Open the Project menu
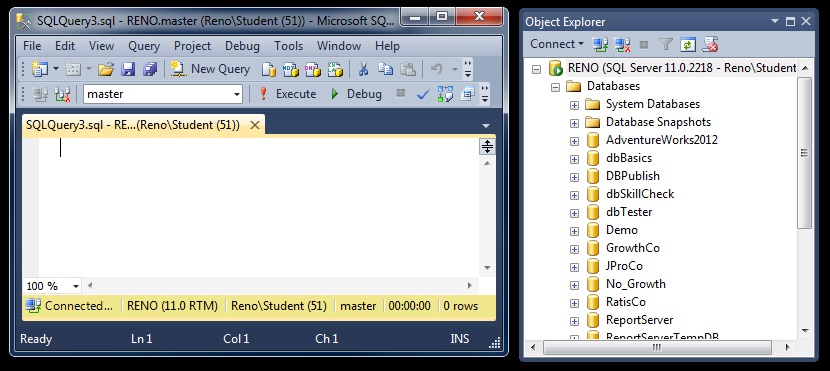 (193, 46)
